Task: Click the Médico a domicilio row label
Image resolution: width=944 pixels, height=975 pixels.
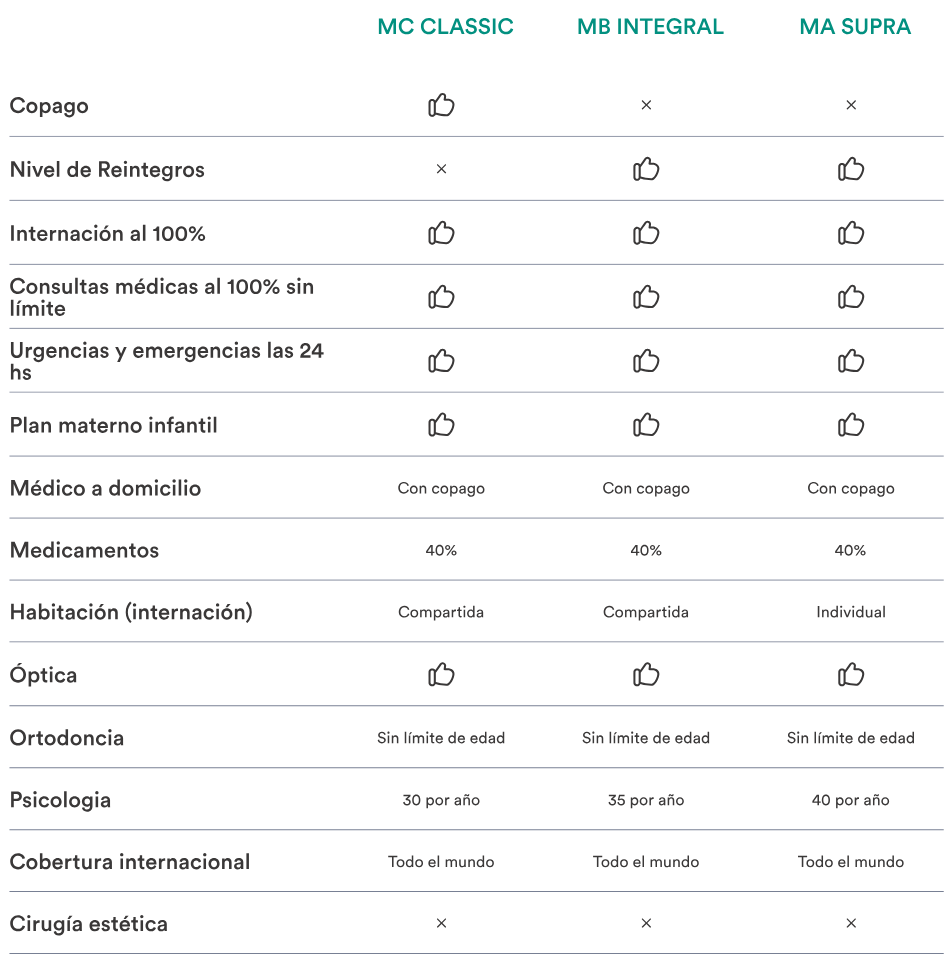Action: pyautogui.click(x=105, y=488)
